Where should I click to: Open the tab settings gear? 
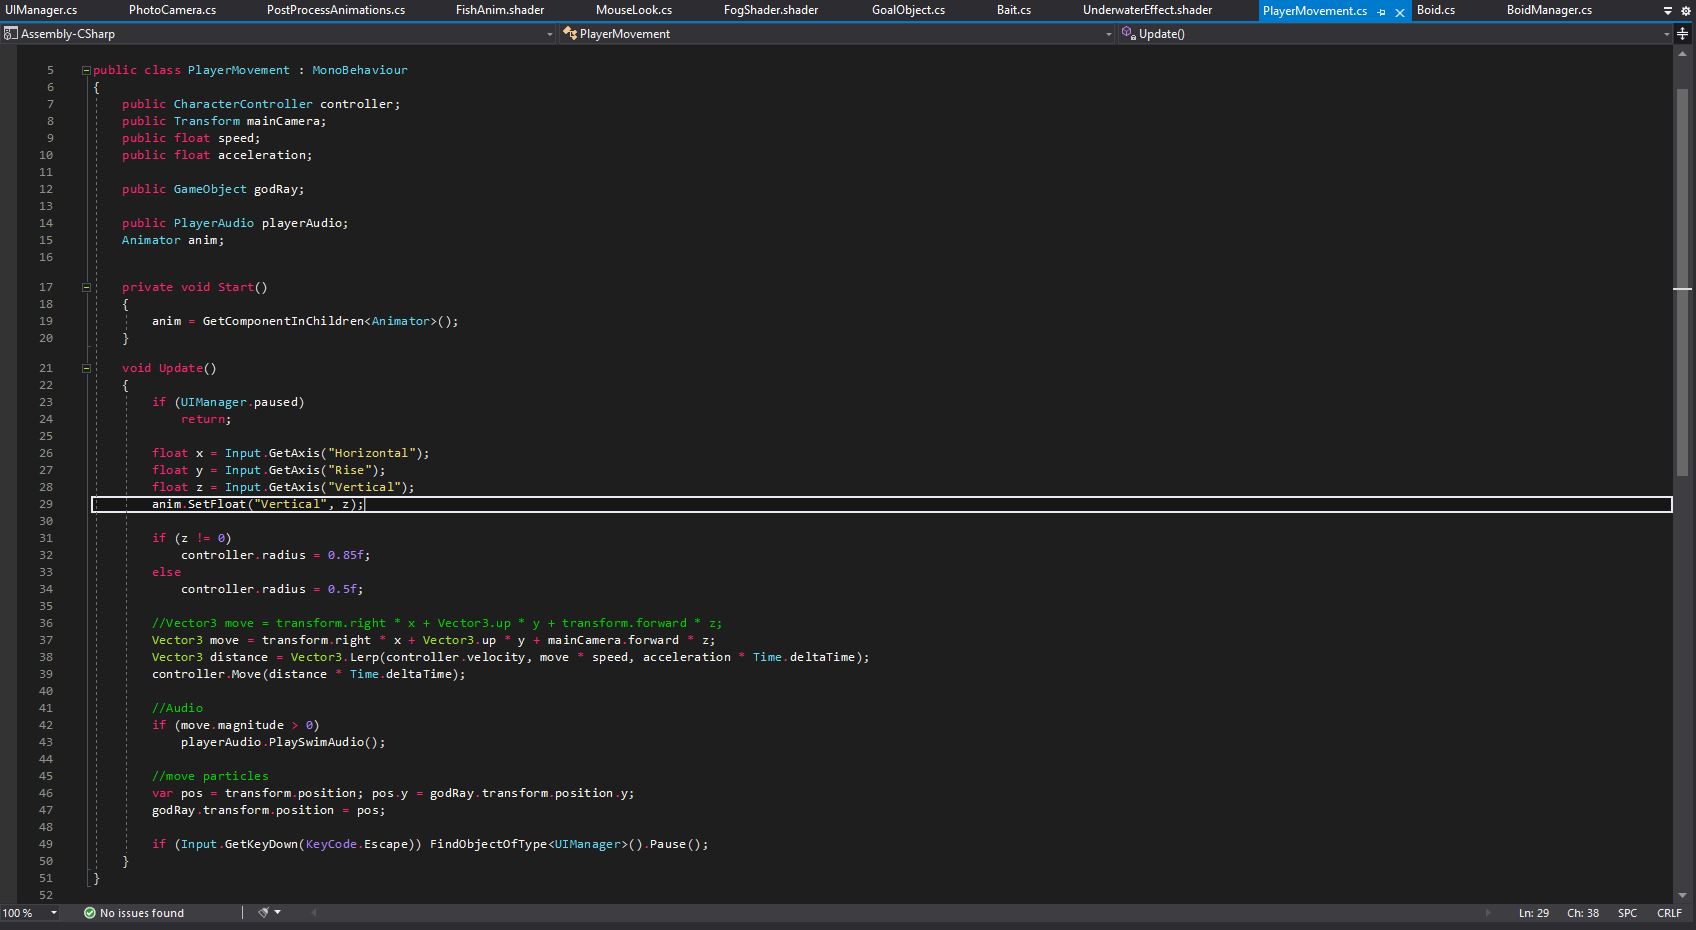click(1685, 11)
